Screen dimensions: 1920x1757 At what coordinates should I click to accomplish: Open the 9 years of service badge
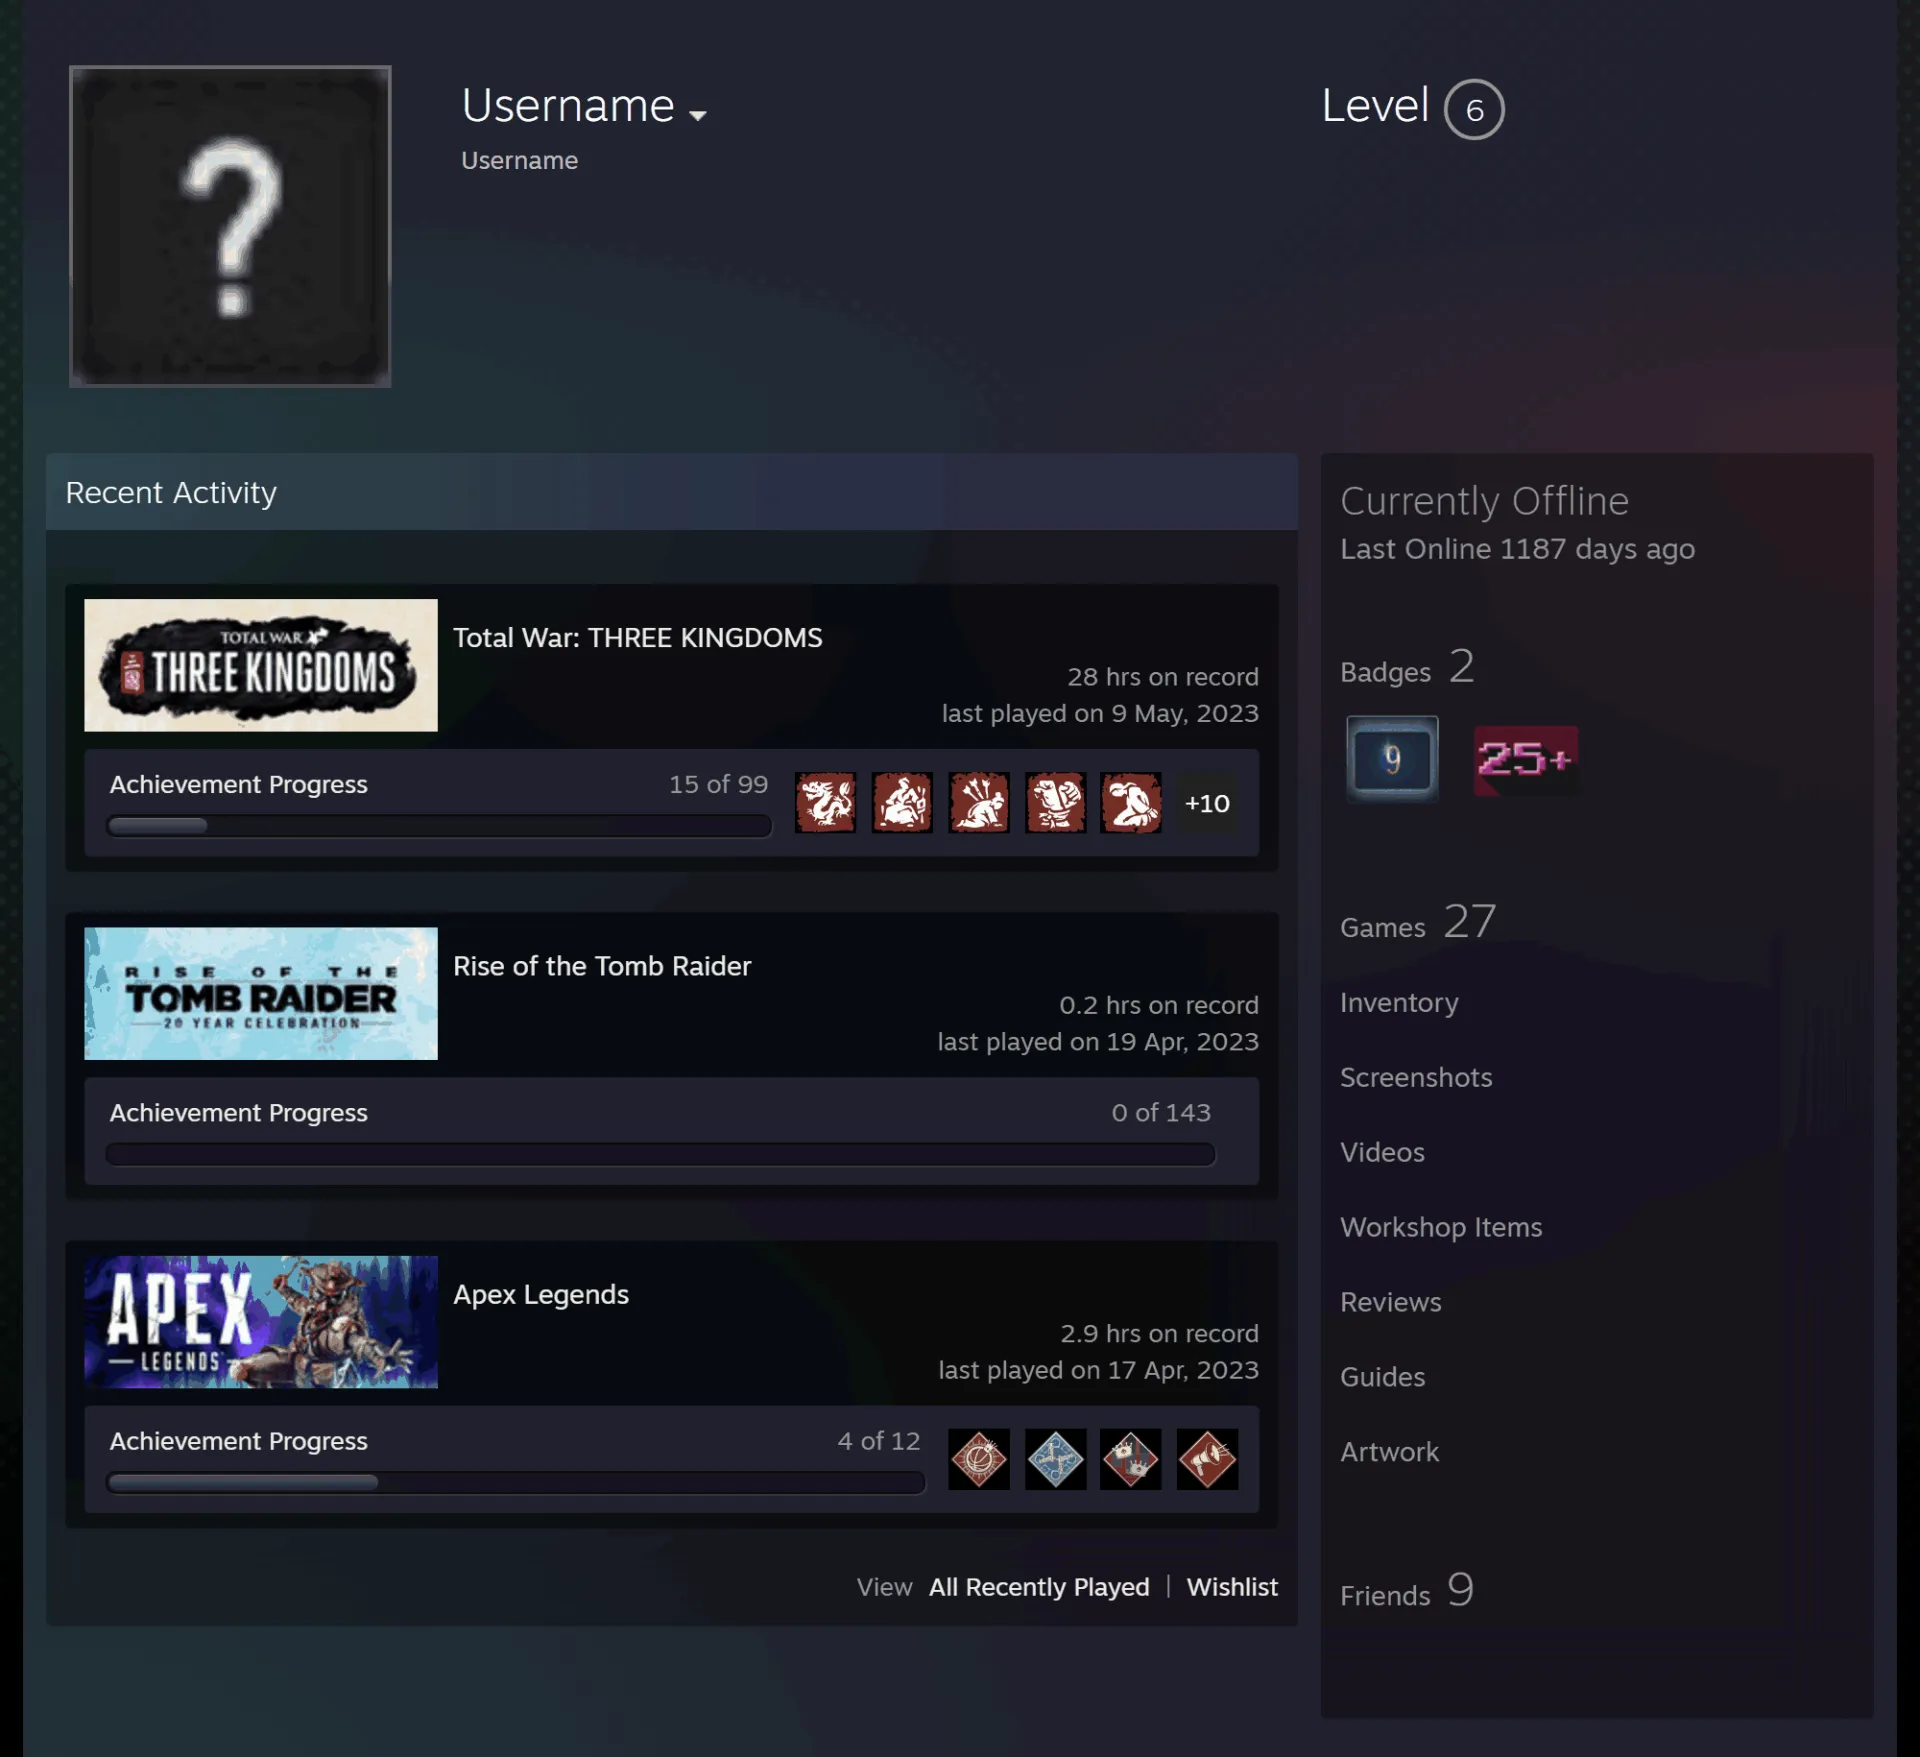[1392, 759]
